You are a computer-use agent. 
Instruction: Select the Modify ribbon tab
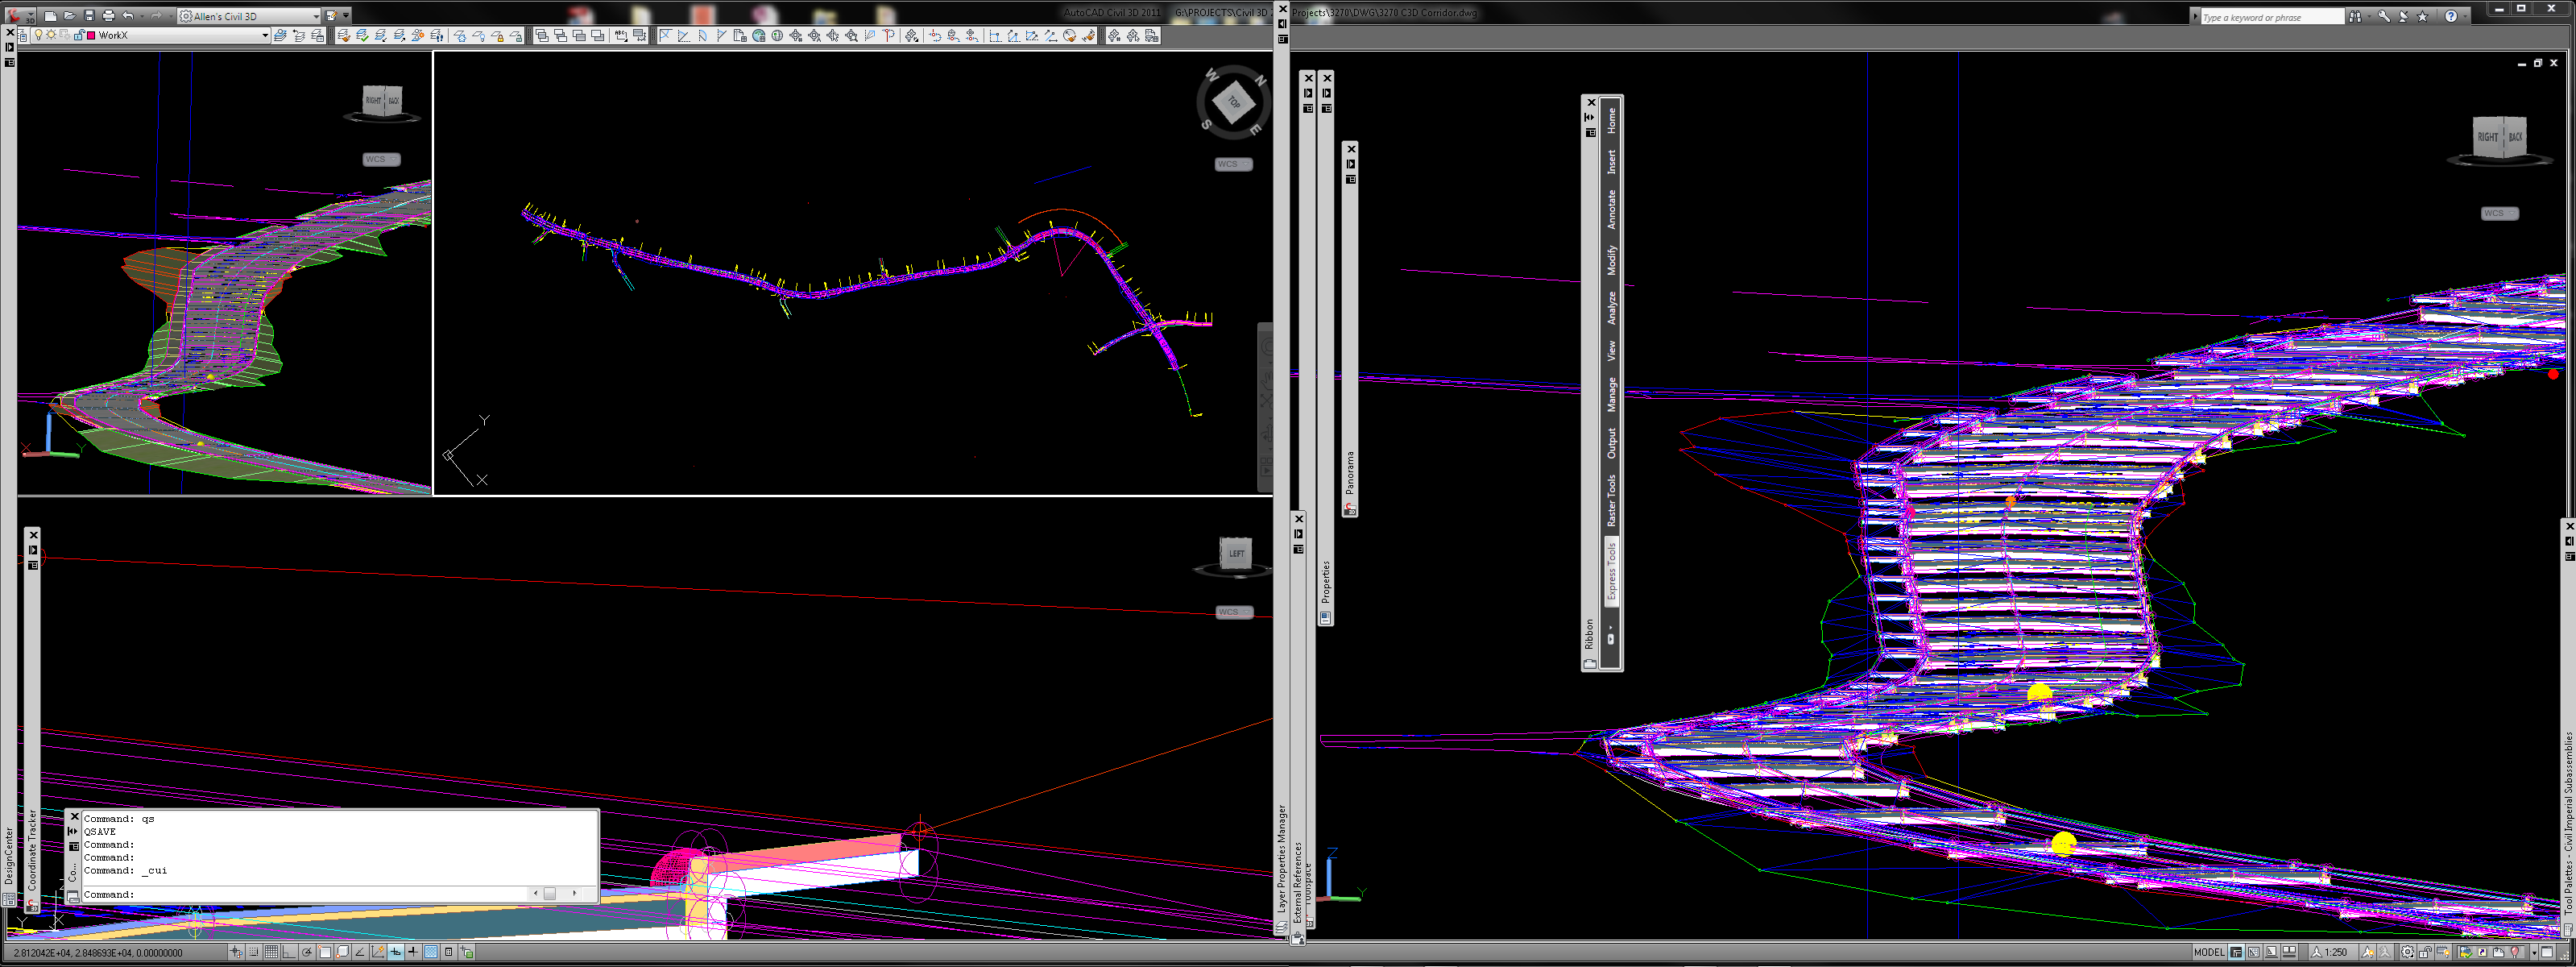pos(1611,261)
